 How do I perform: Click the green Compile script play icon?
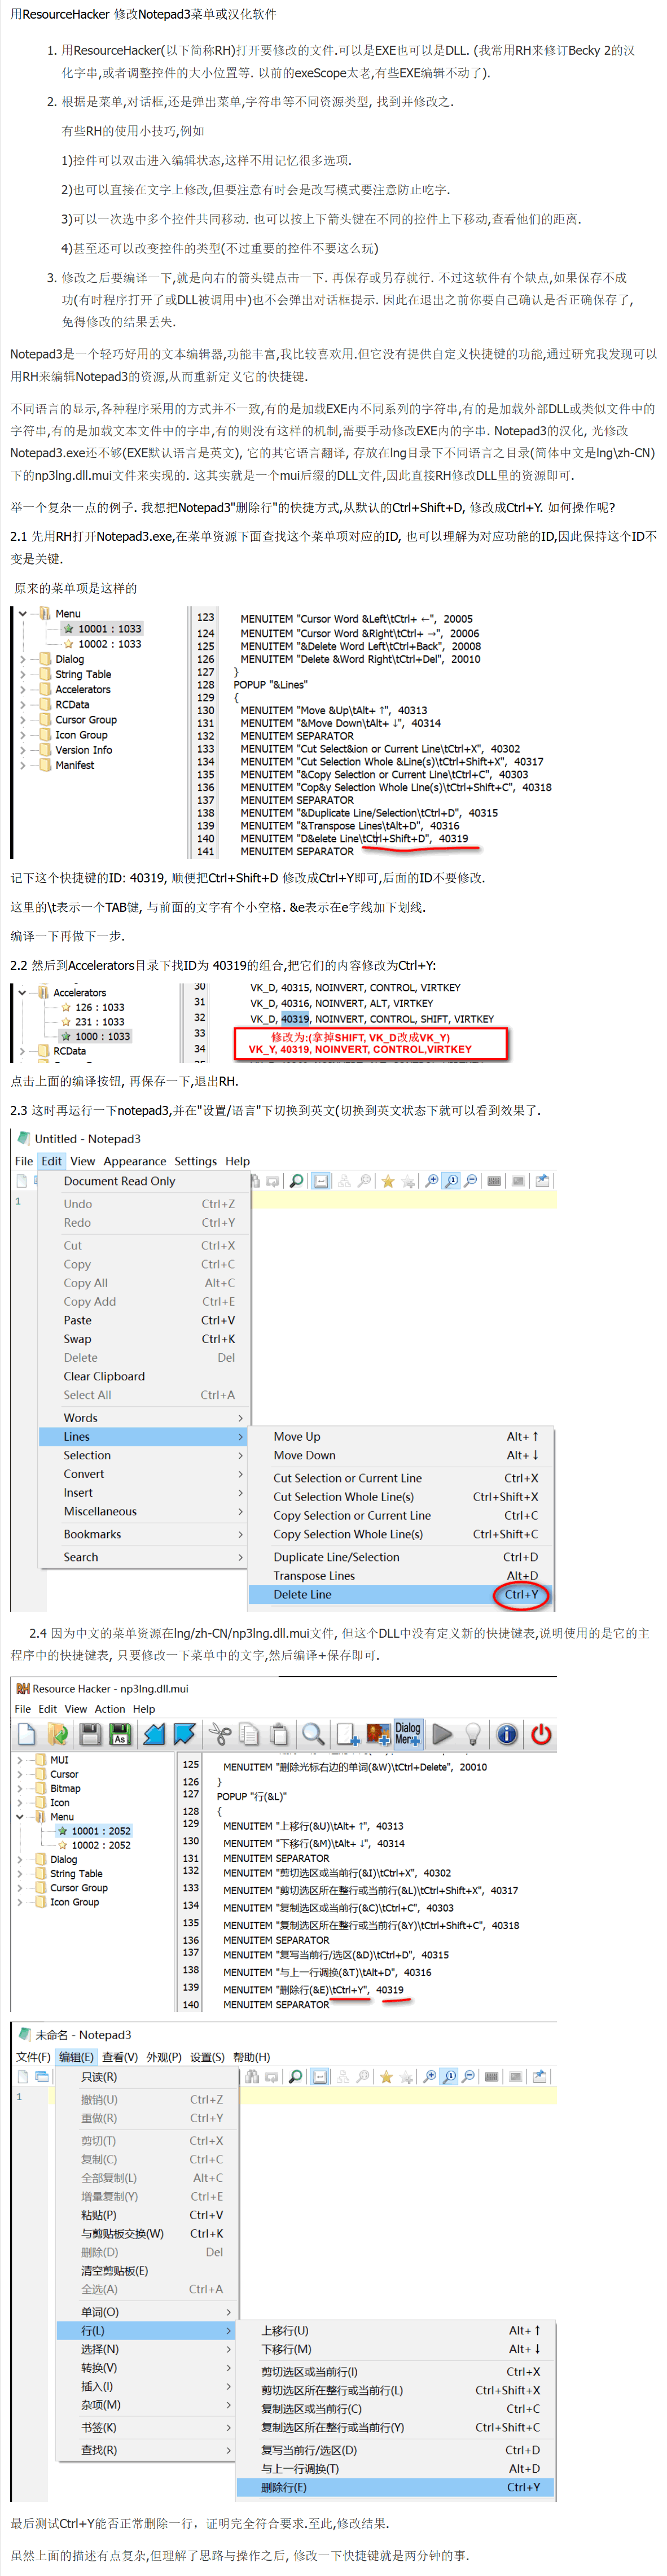pos(442,1734)
